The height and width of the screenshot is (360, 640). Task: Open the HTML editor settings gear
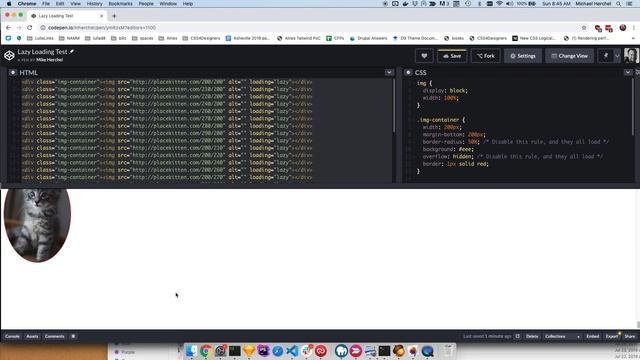13,72
